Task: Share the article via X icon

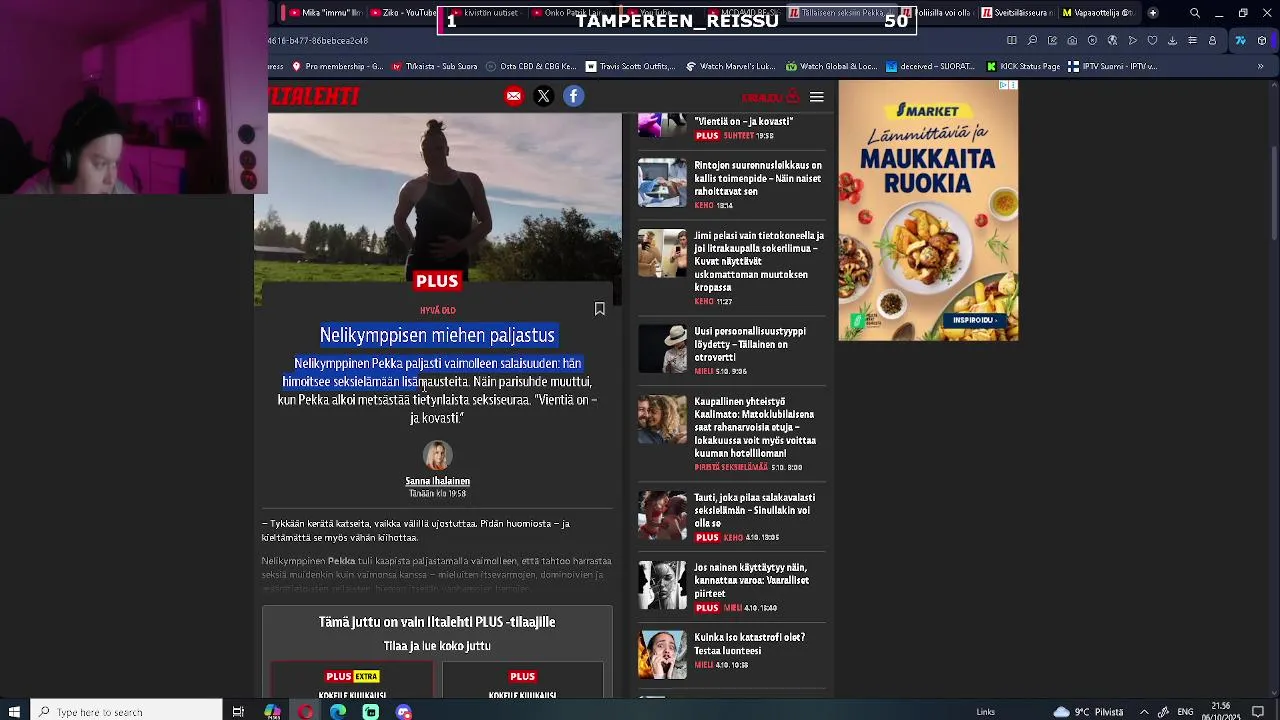Action: click(543, 96)
